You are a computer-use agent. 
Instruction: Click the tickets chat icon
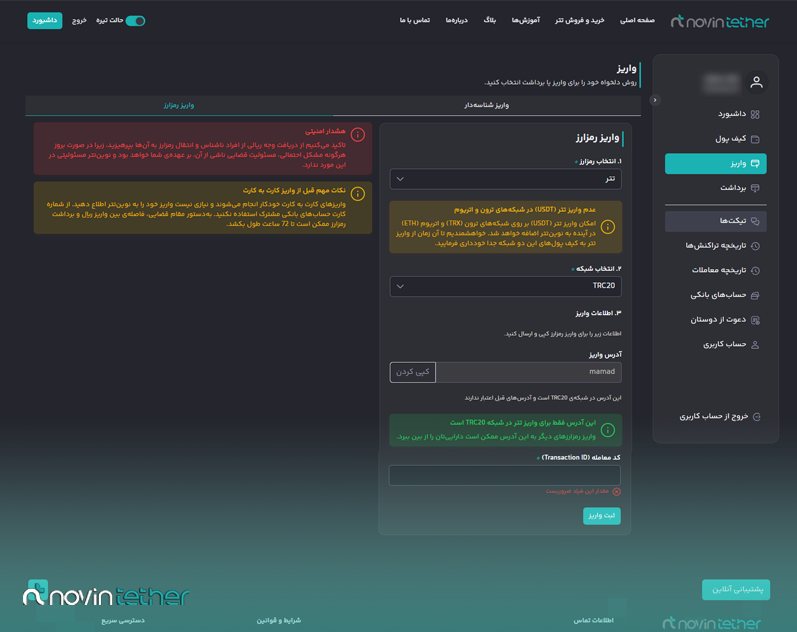click(x=755, y=221)
